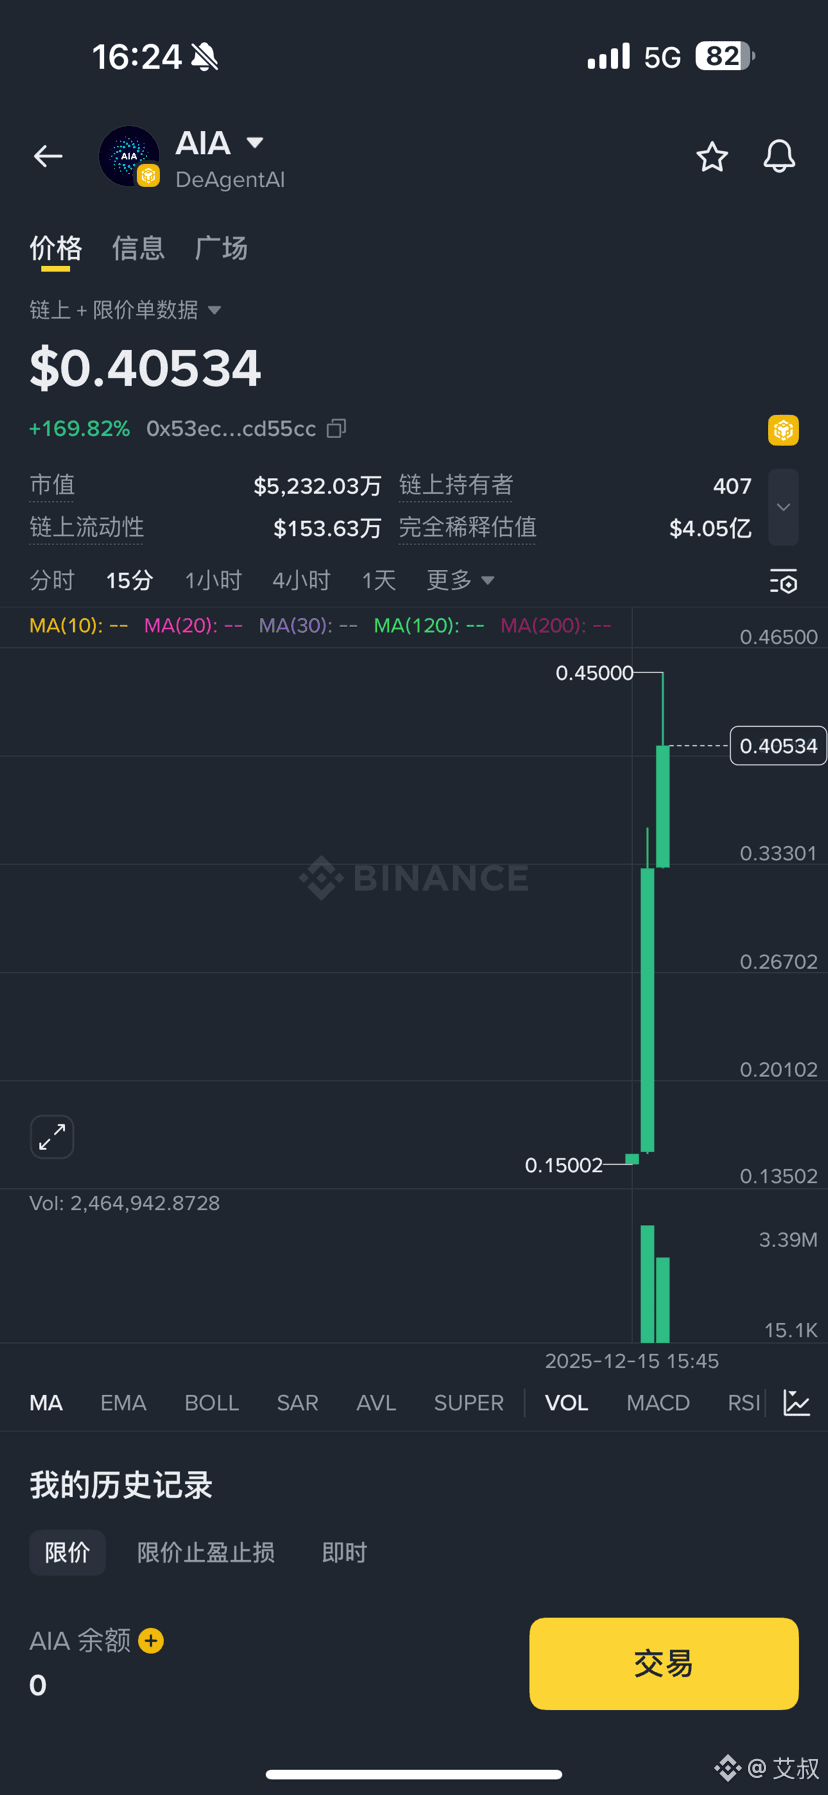The height and width of the screenshot is (1795, 828).
Task: Open the 更多 timeframe dropdown
Action: pos(460,580)
